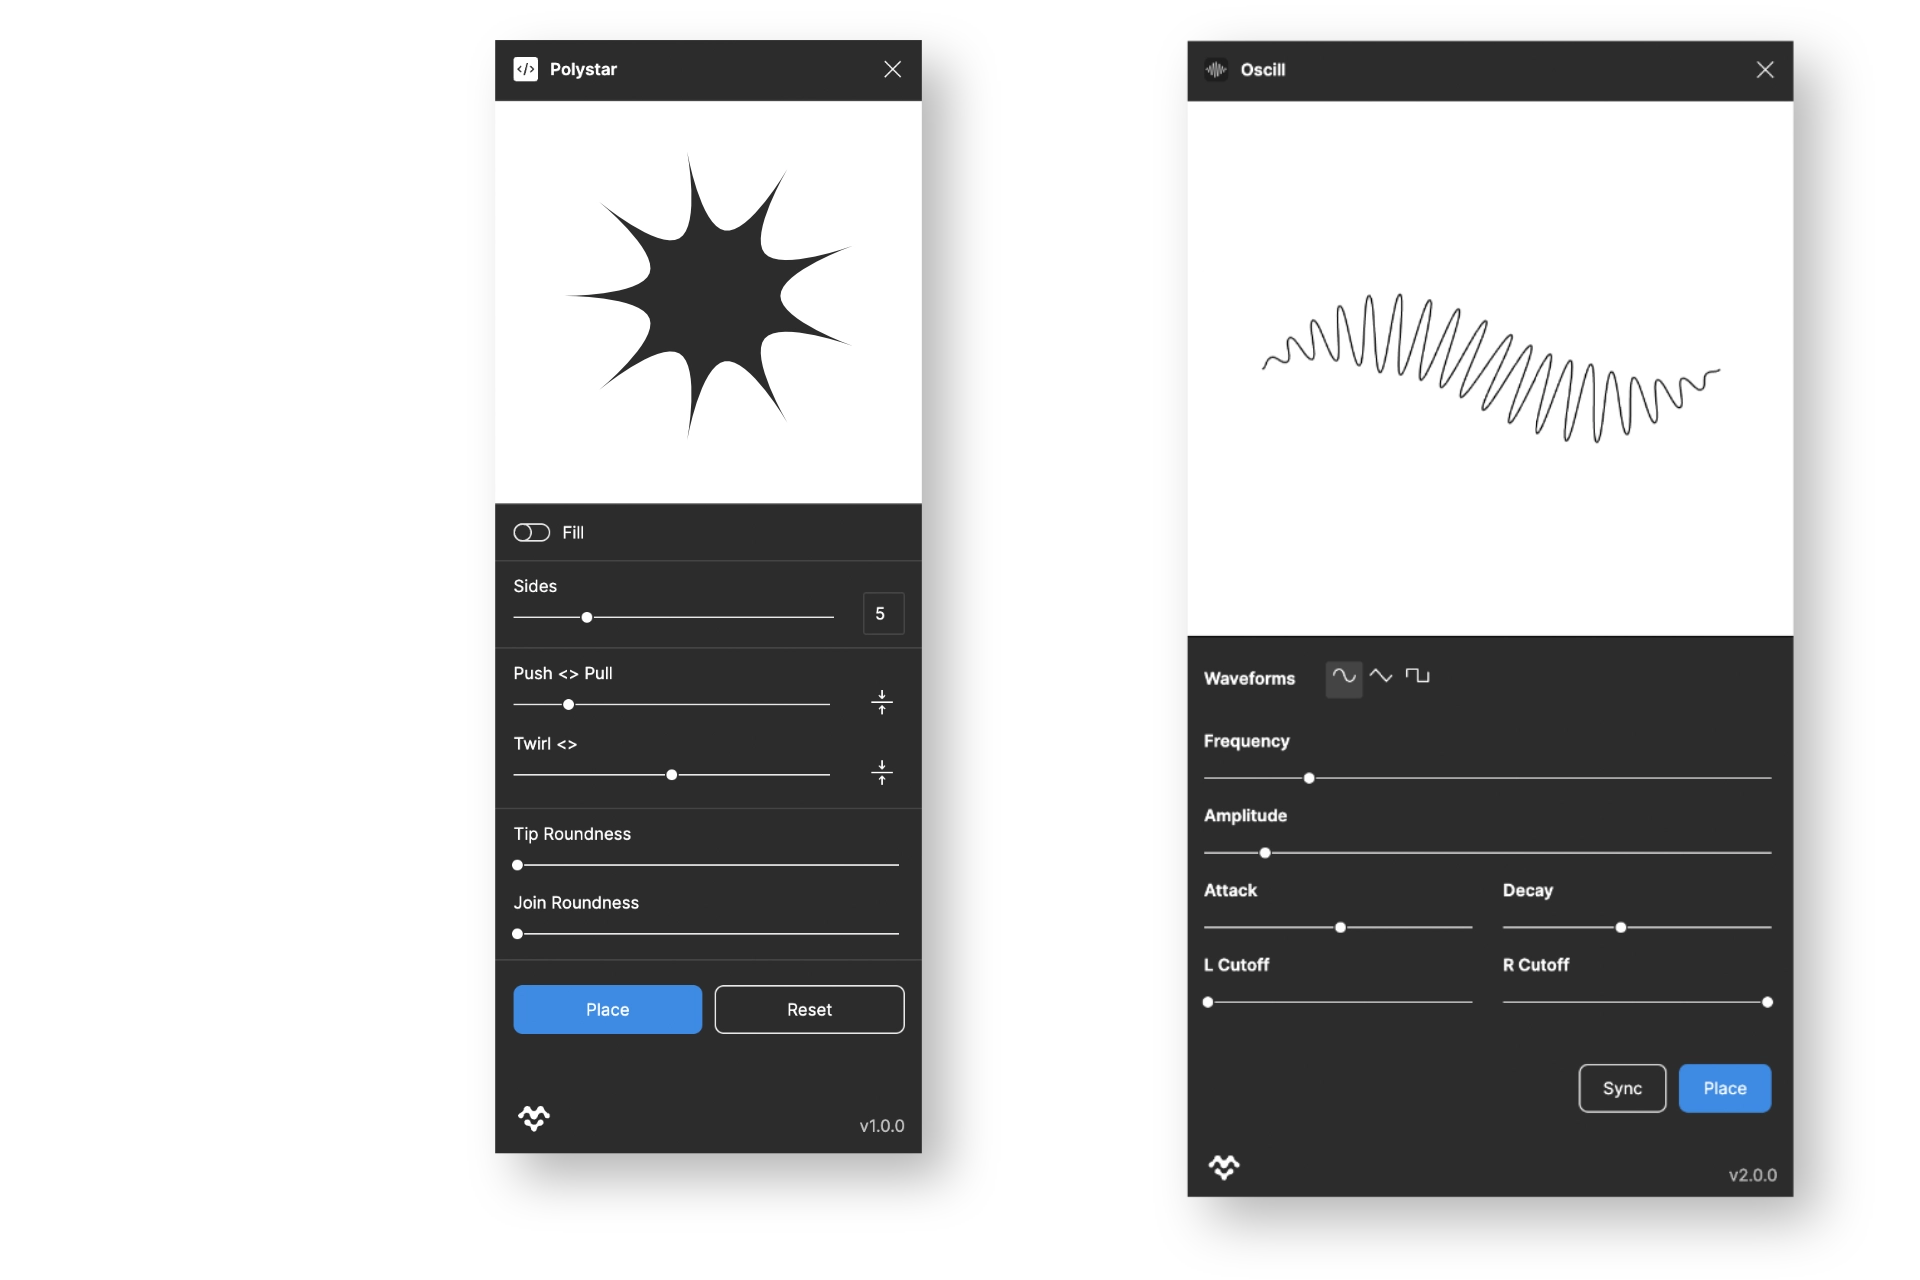Close the Oscill plugin window
This screenshot has width=1920, height=1280.
(x=1765, y=70)
